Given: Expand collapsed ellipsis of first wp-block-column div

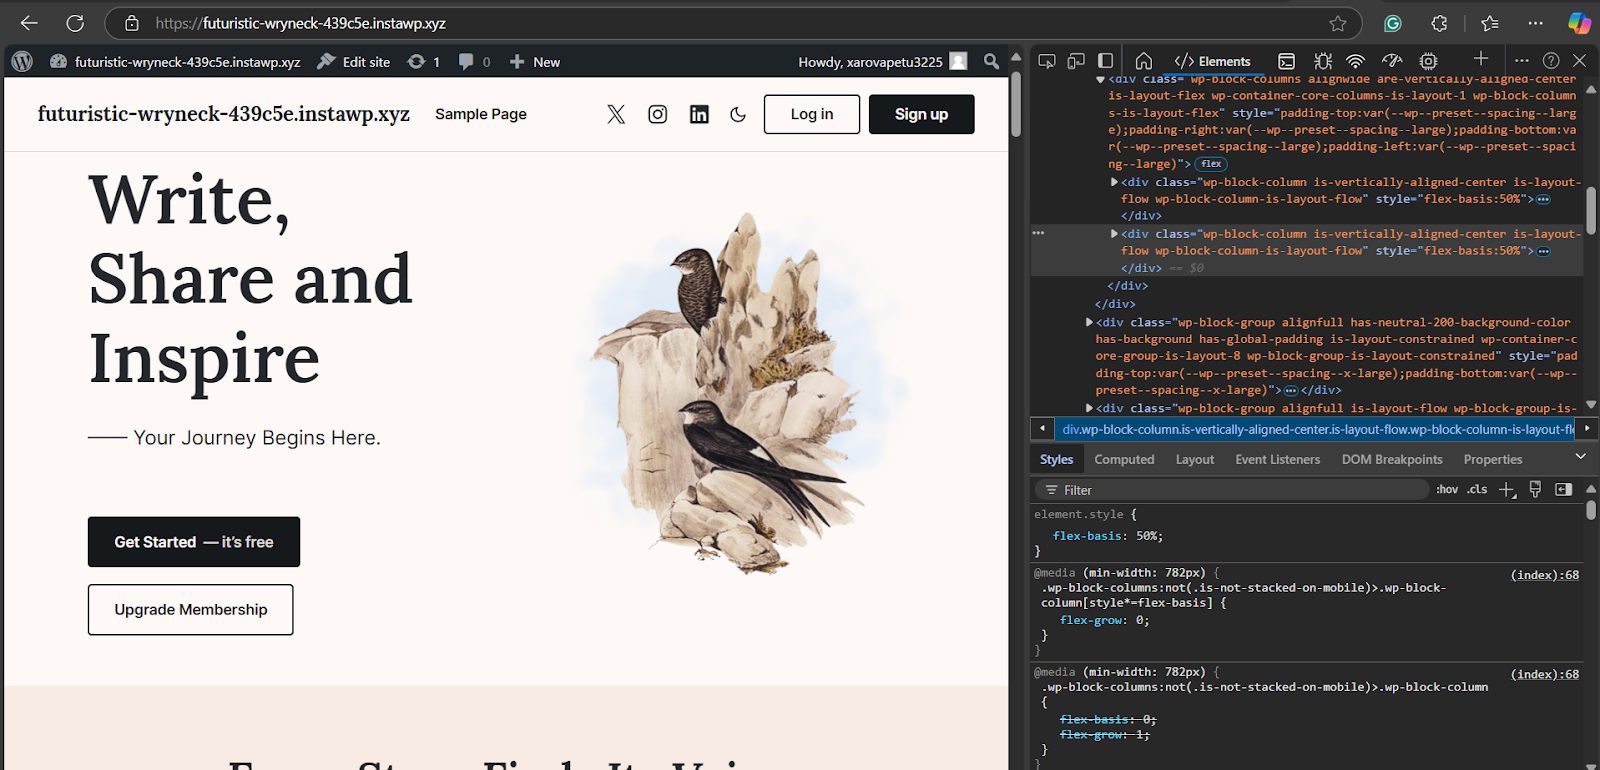Looking at the screenshot, I should (x=1544, y=199).
